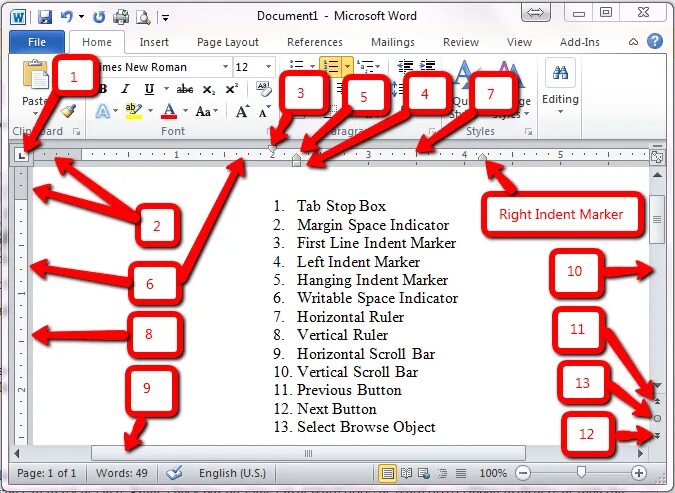Click Shrink Font button
675x493 pixels.
pyautogui.click(x=264, y=111)
